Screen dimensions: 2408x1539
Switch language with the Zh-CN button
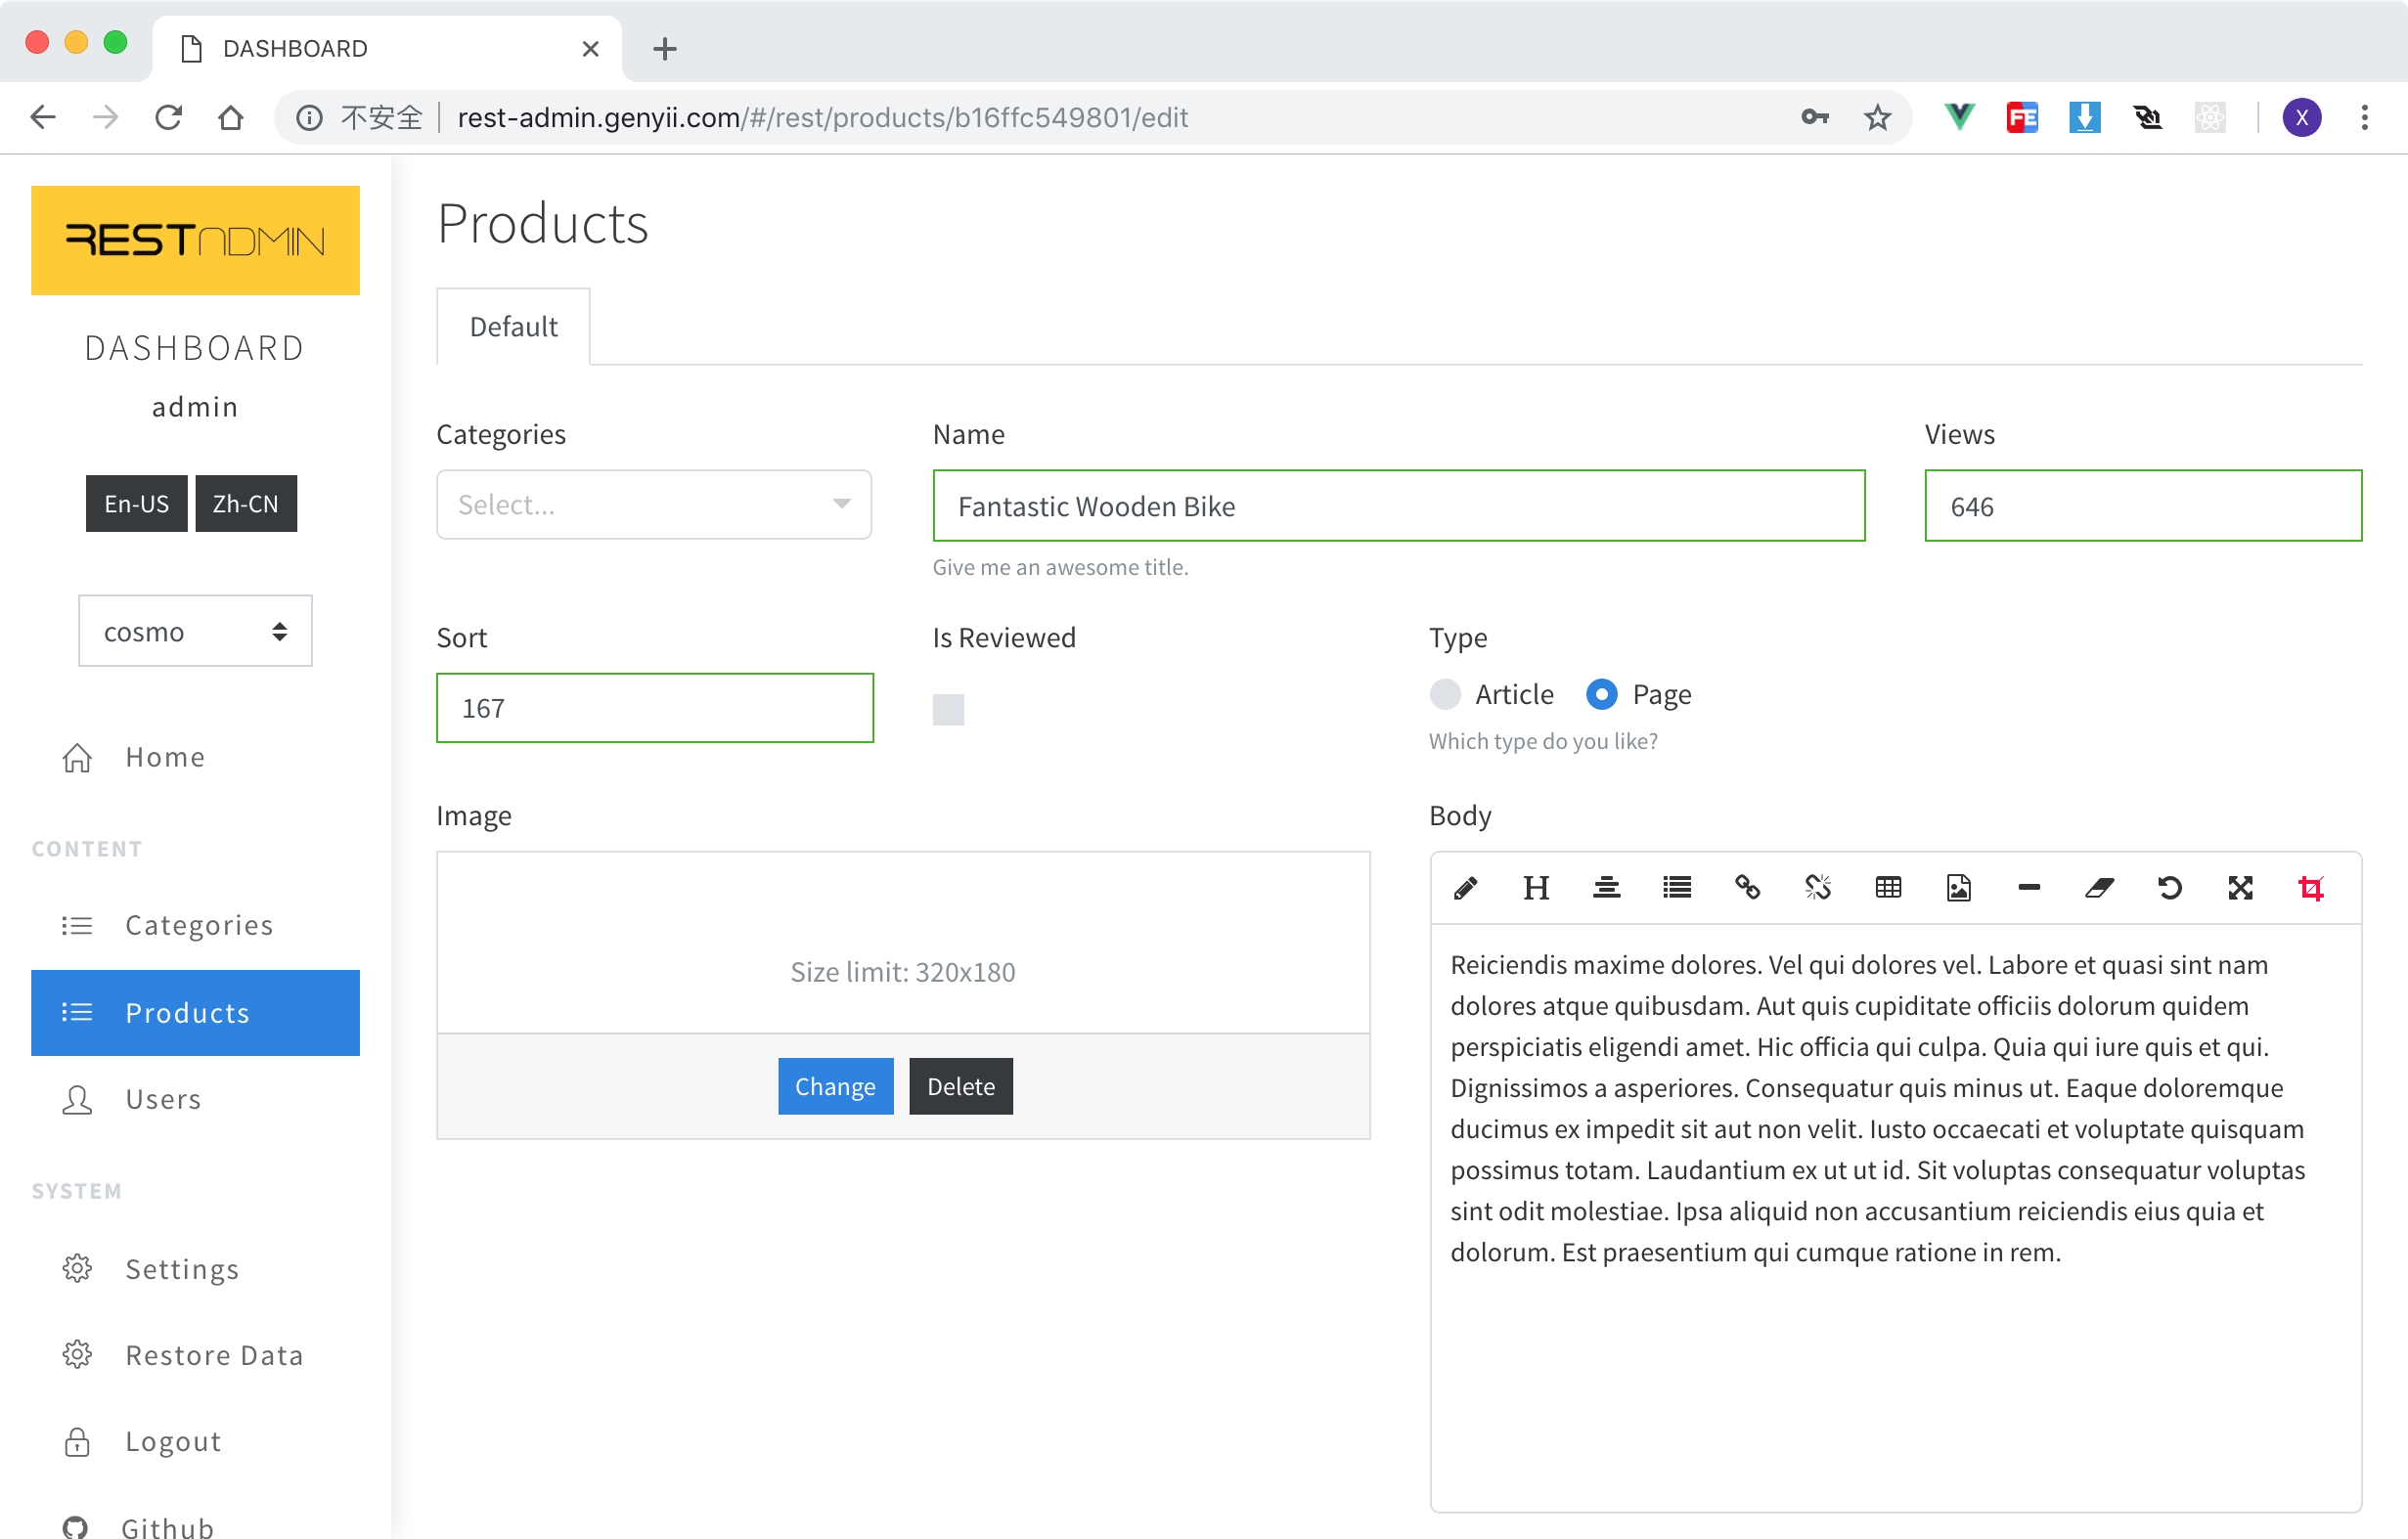(x=245, y=504)
